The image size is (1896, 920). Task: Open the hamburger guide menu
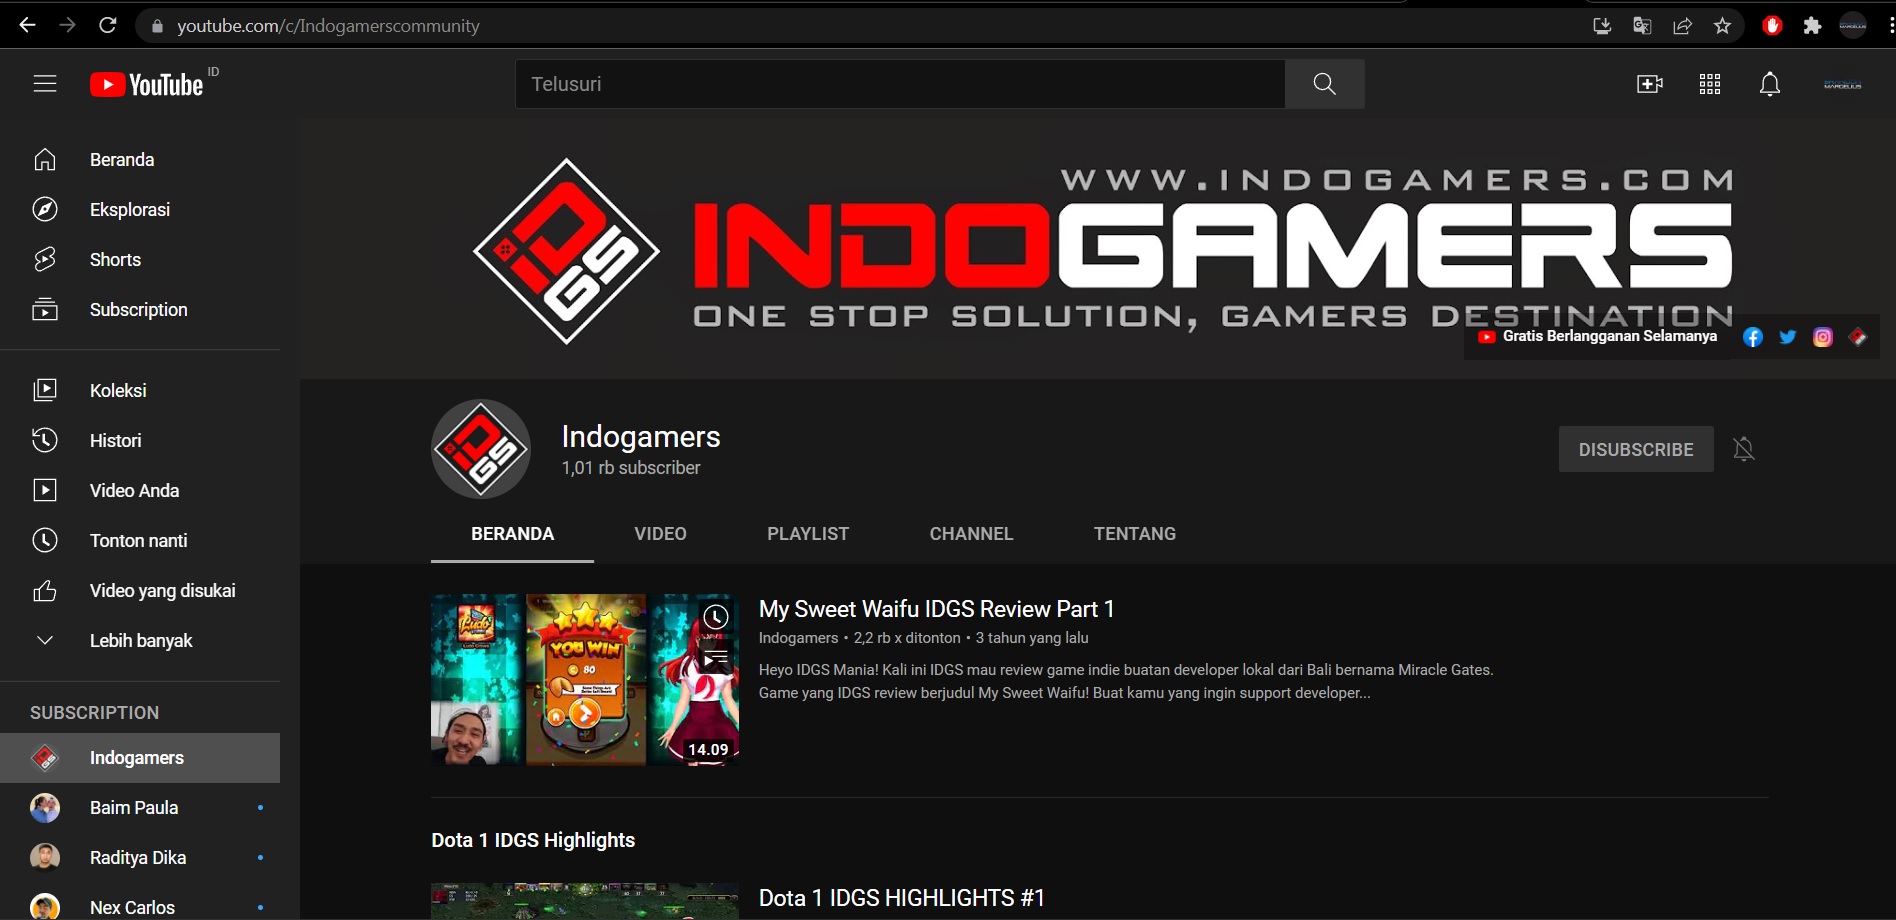45,84
